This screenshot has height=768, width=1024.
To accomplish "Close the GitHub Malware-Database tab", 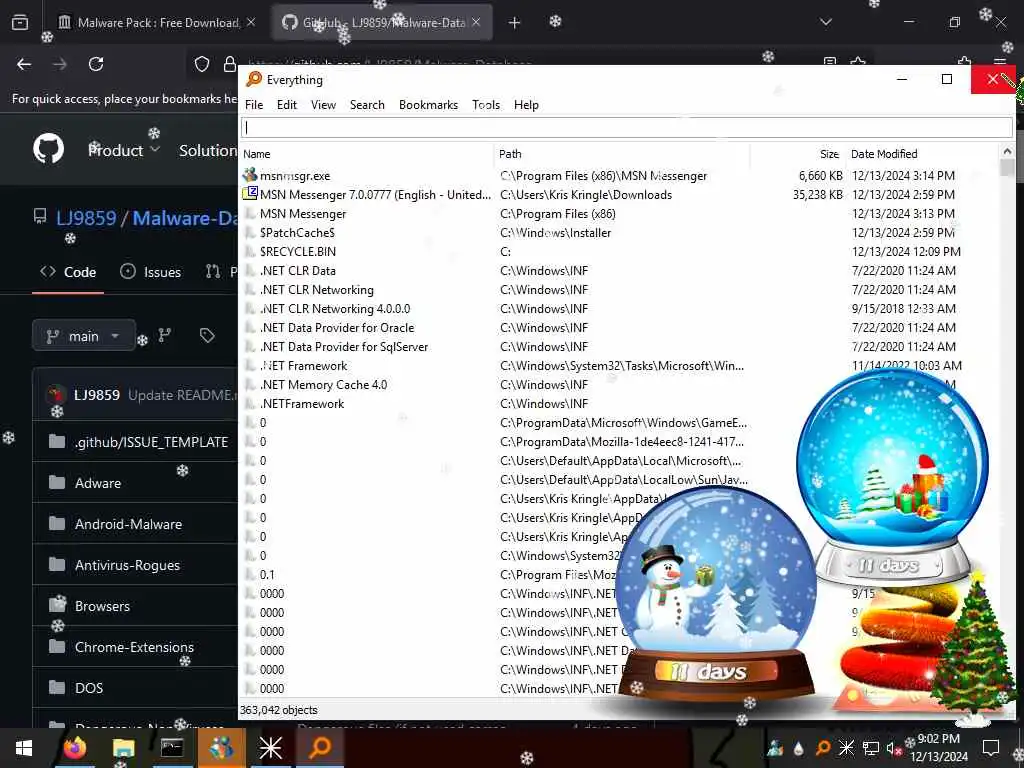I will pyautogui.click(x=476, y=22).
